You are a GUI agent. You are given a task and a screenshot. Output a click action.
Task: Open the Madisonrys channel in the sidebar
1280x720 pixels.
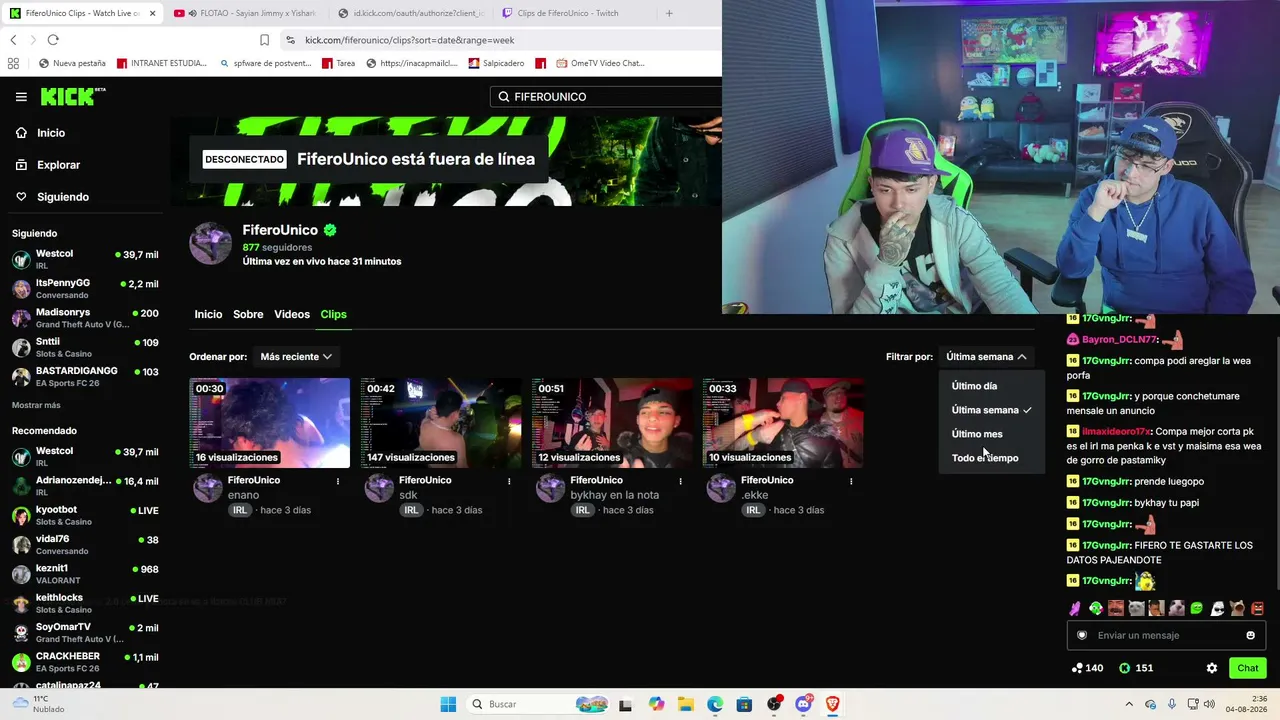pos(85,318)
